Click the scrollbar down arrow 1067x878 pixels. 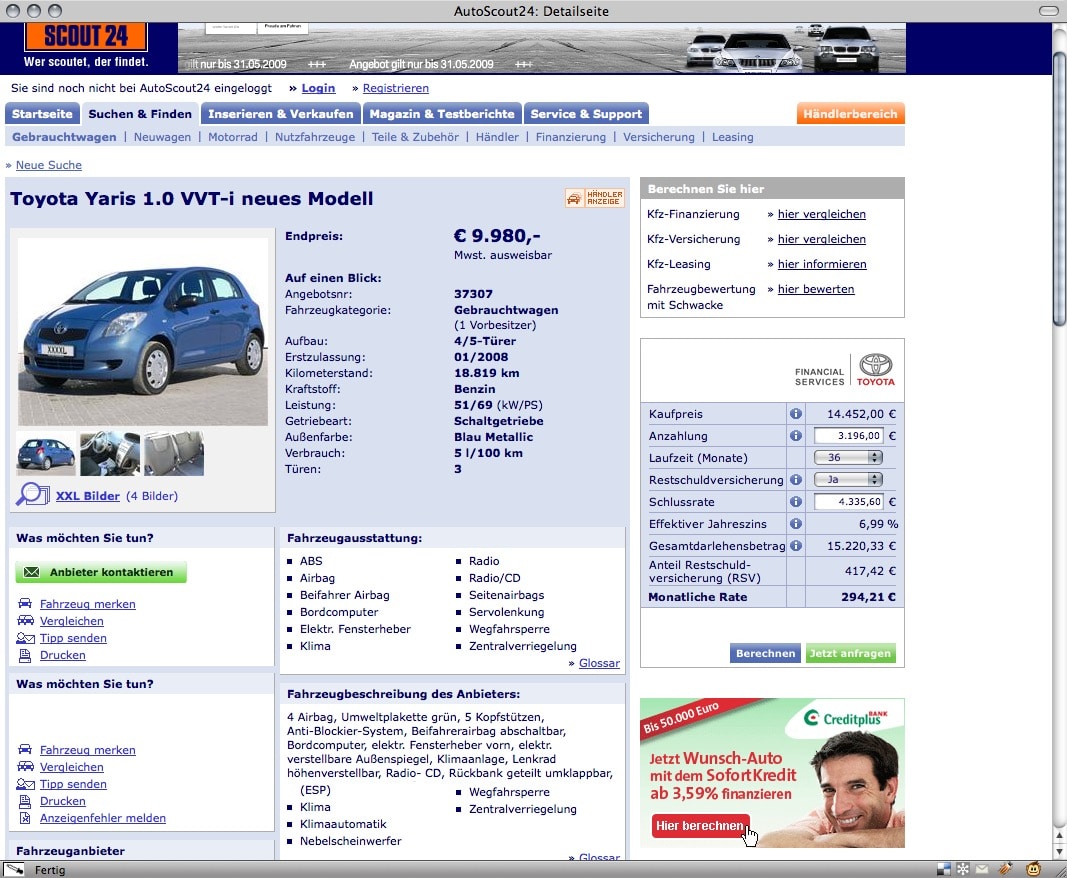[x=1059, y=852]
